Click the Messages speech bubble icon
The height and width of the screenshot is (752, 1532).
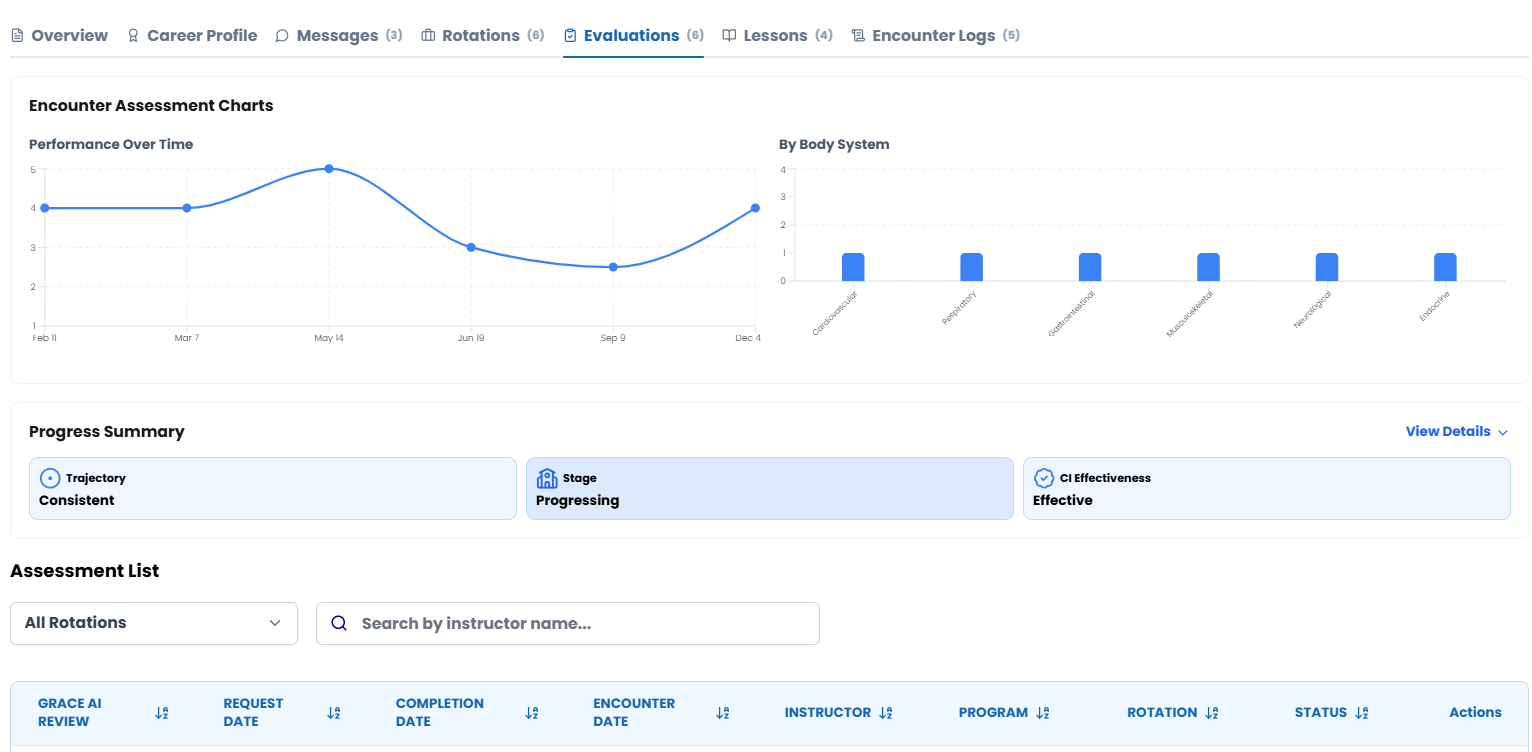click(282, 36)
